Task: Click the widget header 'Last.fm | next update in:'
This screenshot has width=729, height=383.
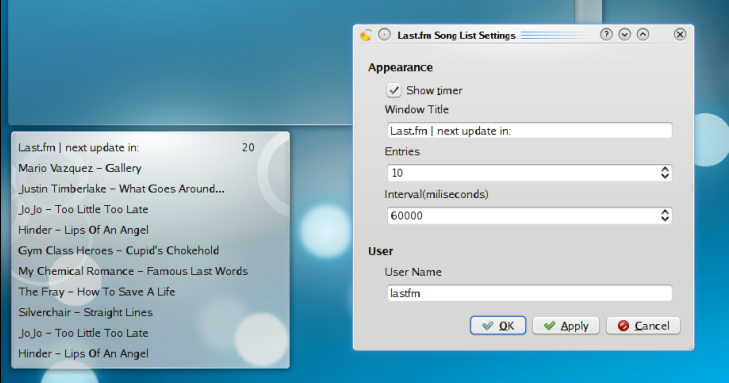Action: (79, 148)
